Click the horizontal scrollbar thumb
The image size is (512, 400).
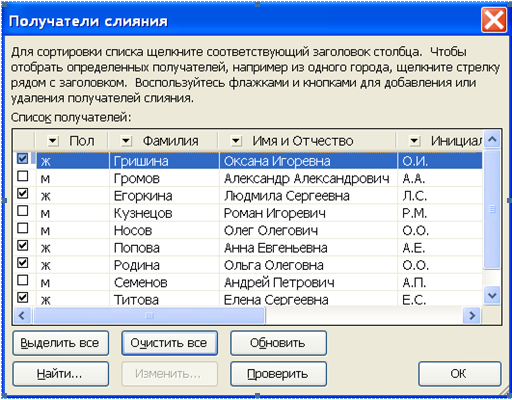click(149, 315)
